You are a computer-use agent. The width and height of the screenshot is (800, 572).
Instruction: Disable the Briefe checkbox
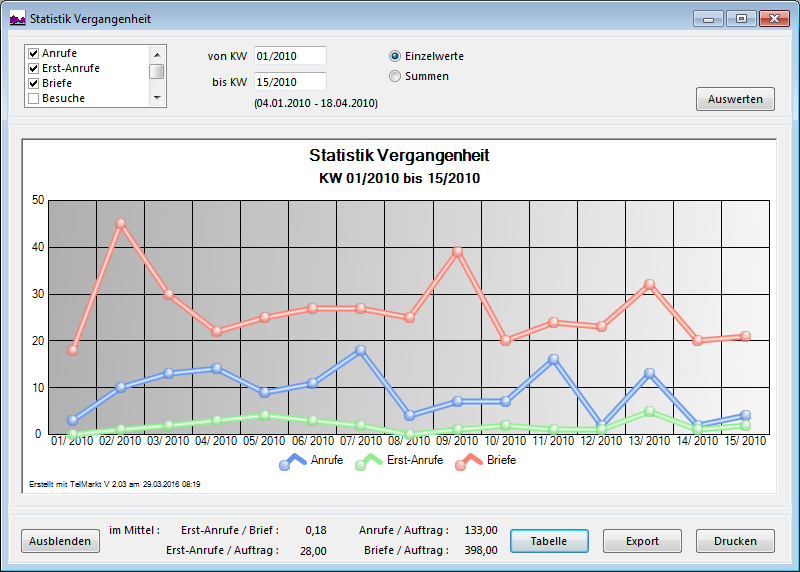click(x=34, y=83)
